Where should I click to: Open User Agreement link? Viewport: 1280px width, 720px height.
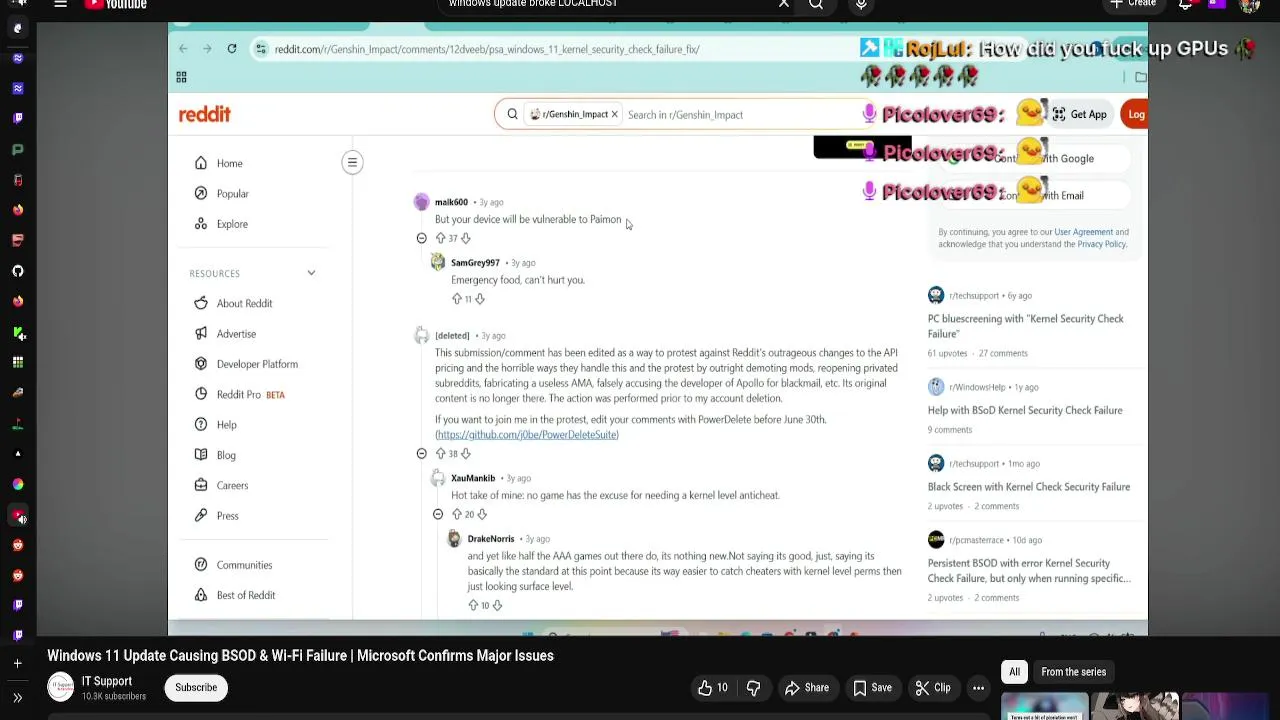pos(1083,232)
